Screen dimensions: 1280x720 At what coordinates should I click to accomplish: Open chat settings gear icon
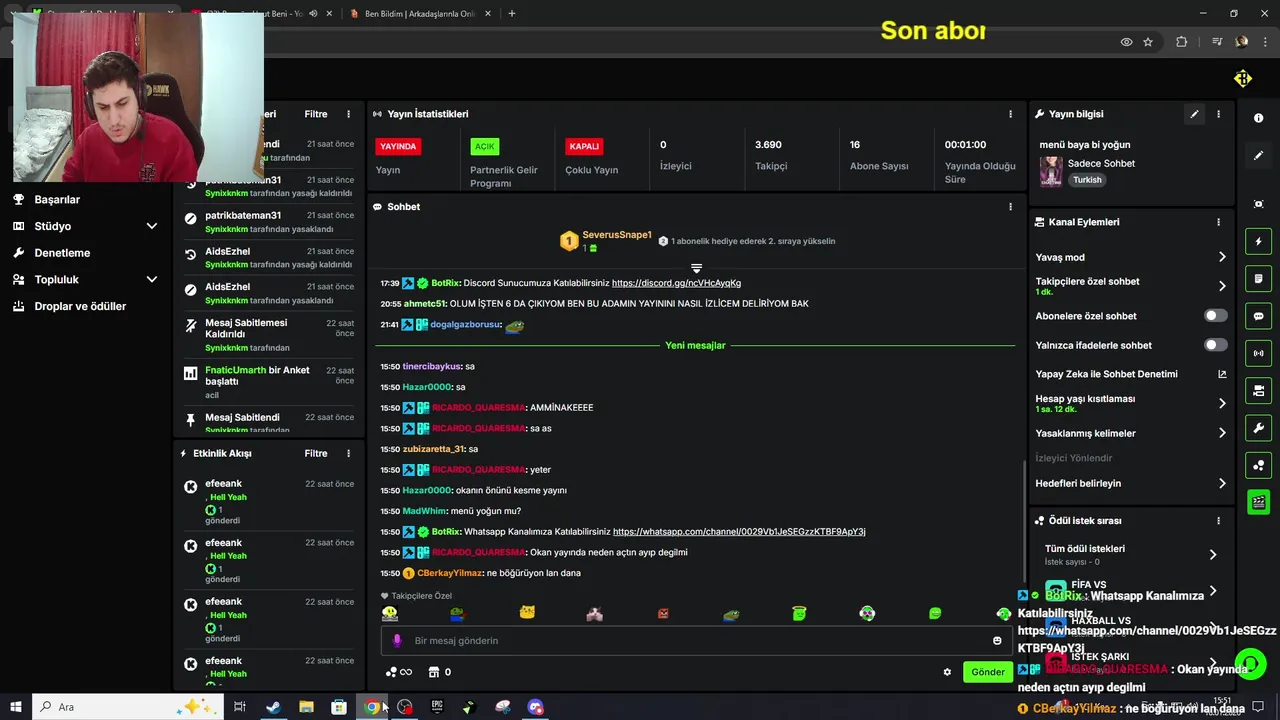click(947, 672)
